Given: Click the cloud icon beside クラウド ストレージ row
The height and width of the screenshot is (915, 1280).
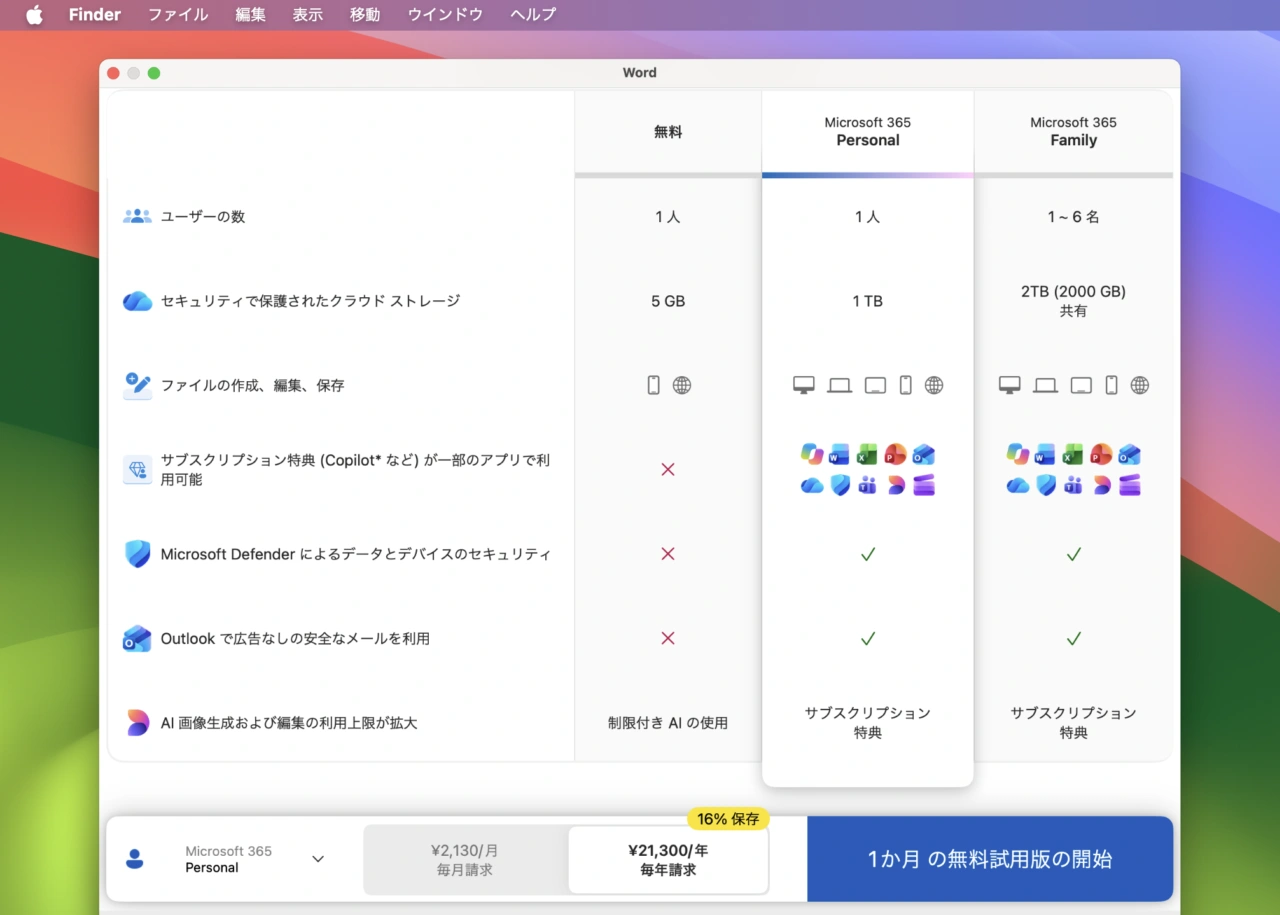Looking at the screenshot, I should coord(137,301).
